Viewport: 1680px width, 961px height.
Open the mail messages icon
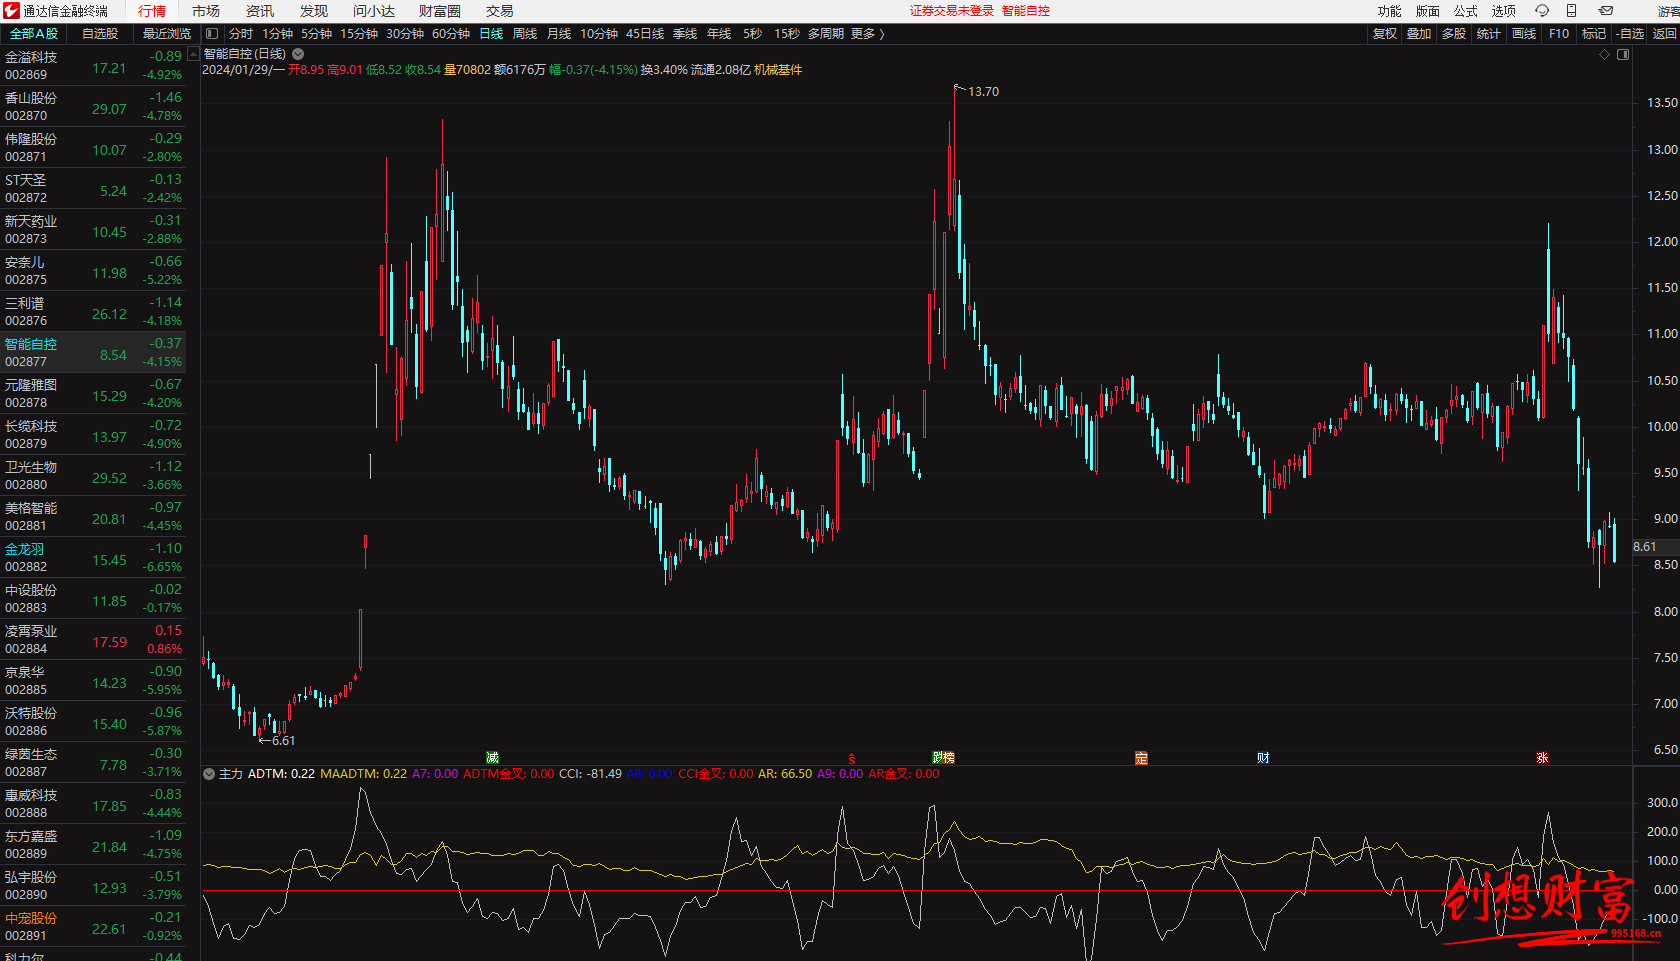[x=1606, y=11]
